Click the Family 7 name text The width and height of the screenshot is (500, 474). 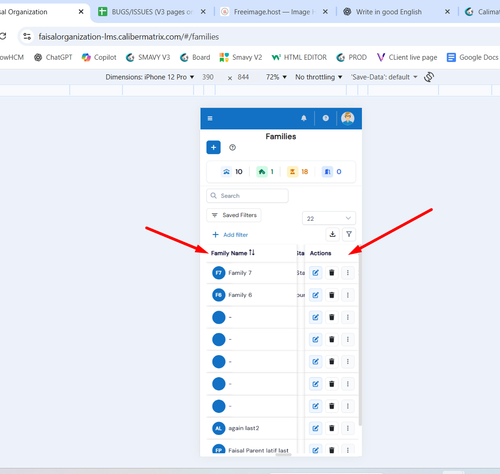tap(240, 273)
